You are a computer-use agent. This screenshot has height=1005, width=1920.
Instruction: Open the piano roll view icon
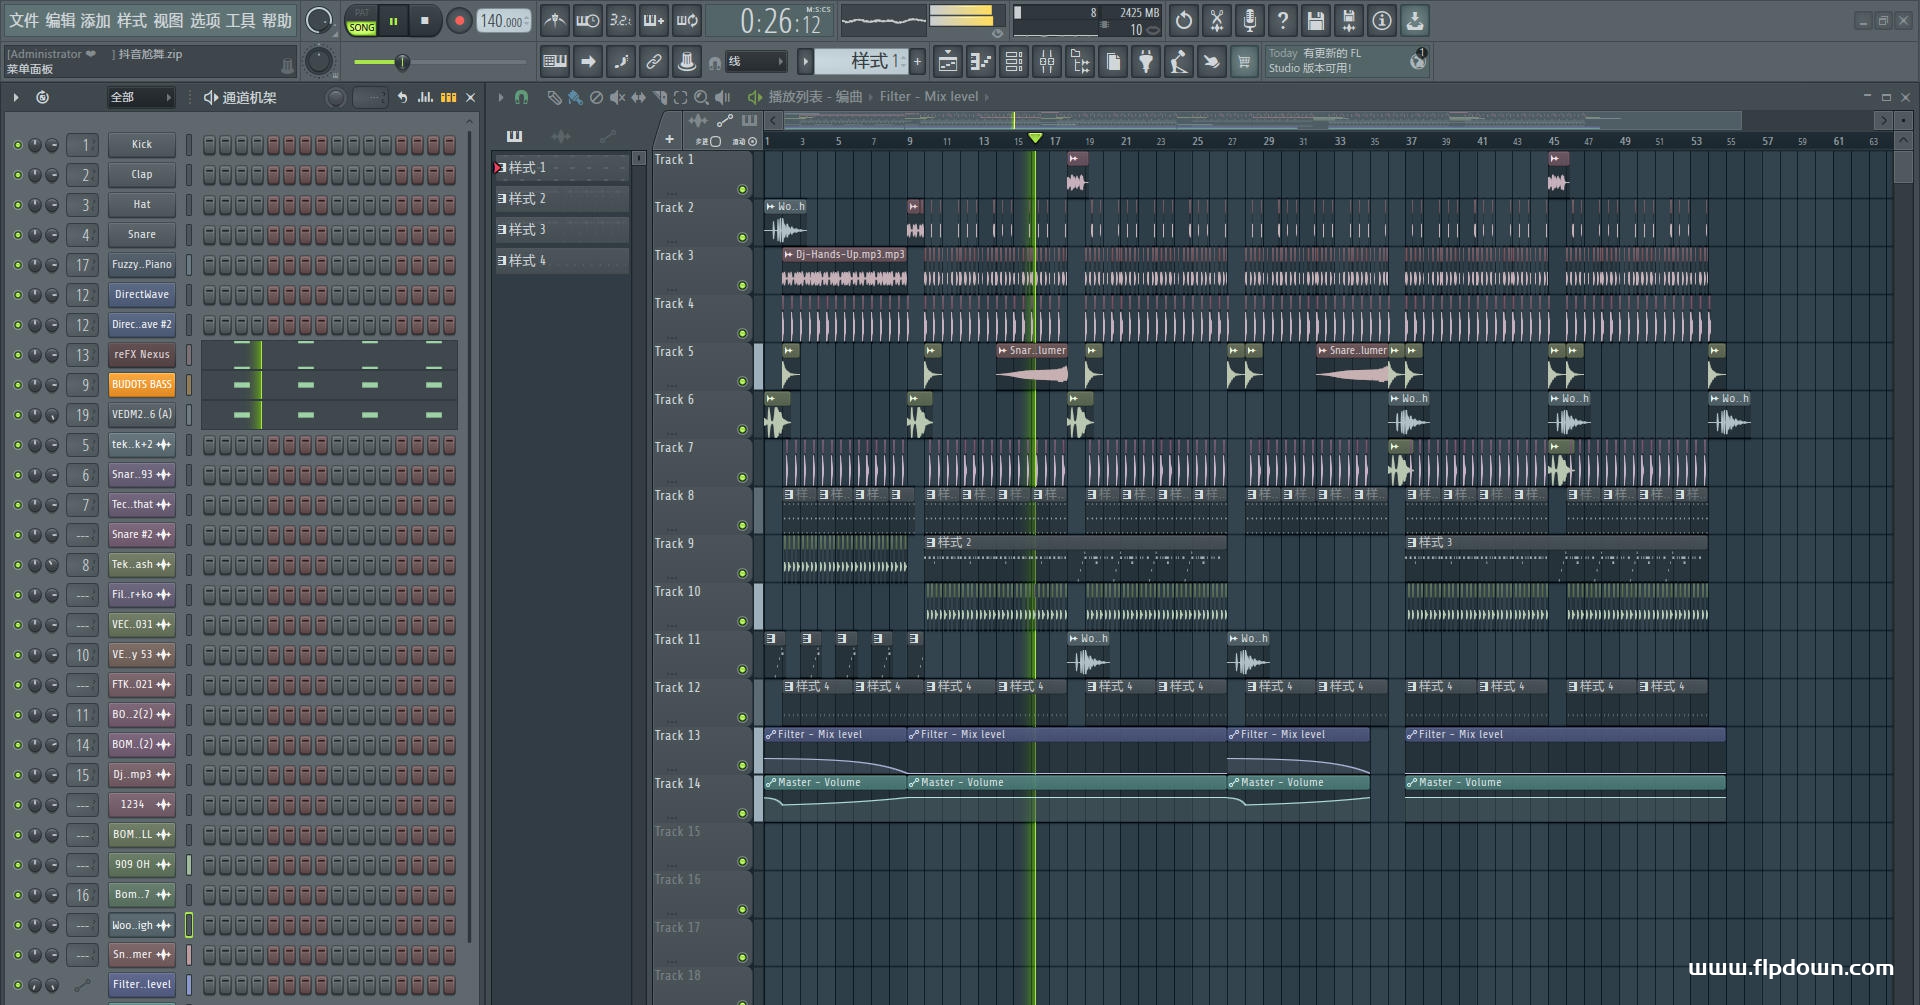pyautogui.click(x=981, y=62)
